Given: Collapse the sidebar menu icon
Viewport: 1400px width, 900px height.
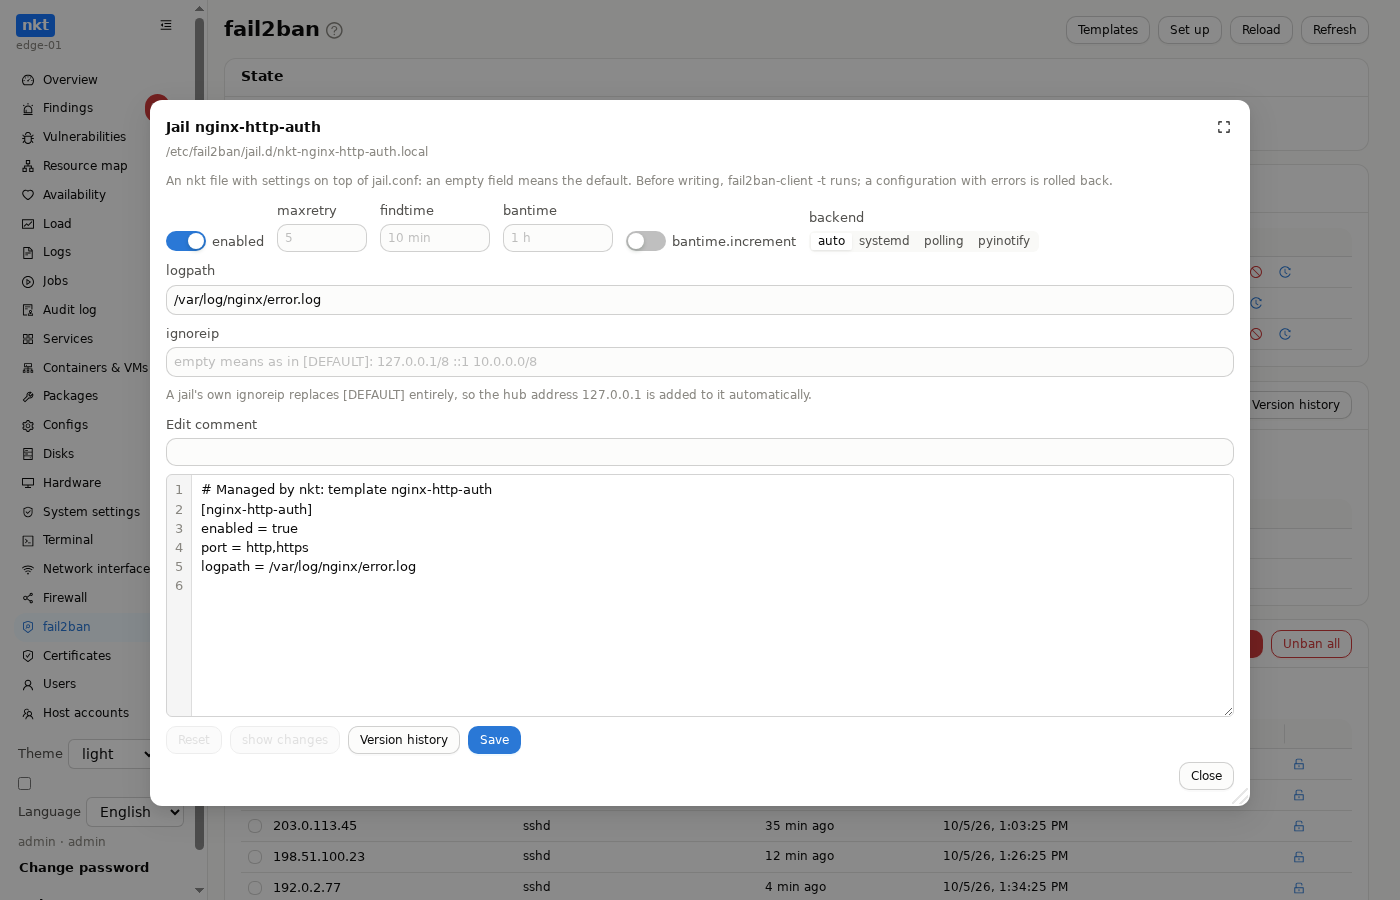Looking at the screenshot, I should click(x=166, y=25).
